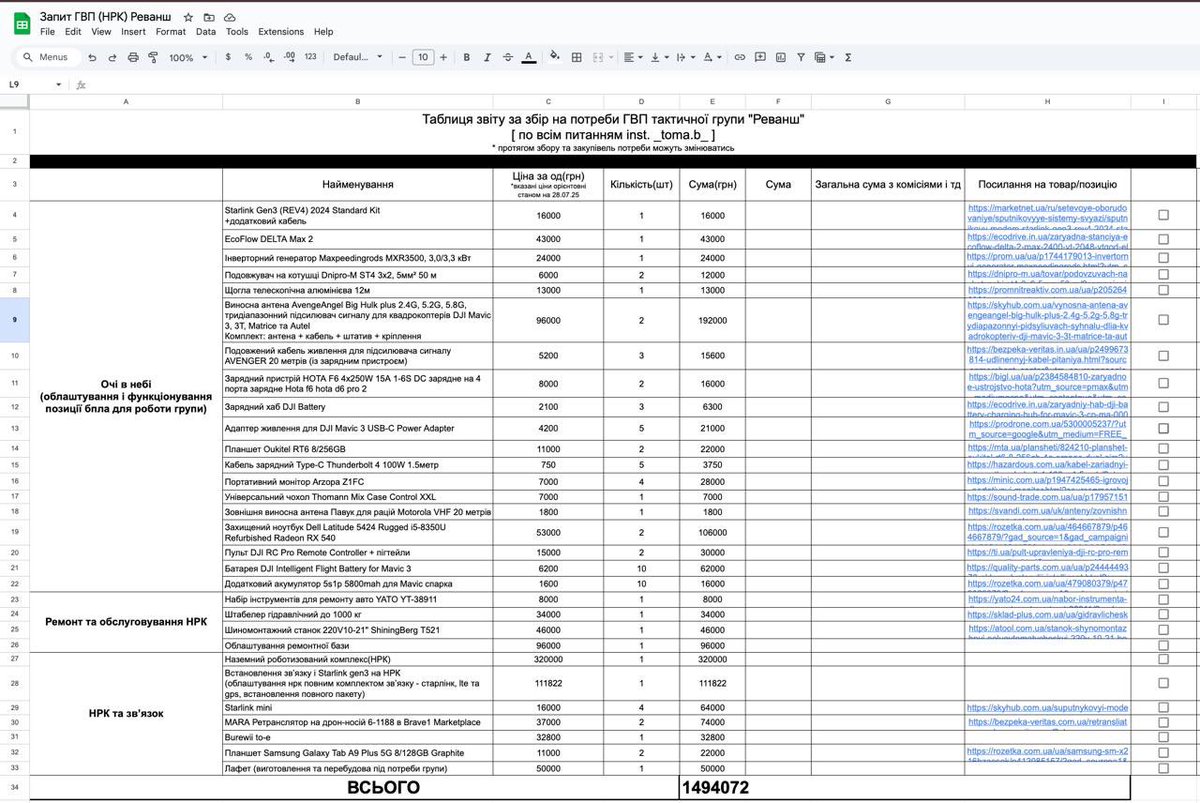1200x803 pixels.
Task: Check cloud save status icon
Action: point(230,18)
